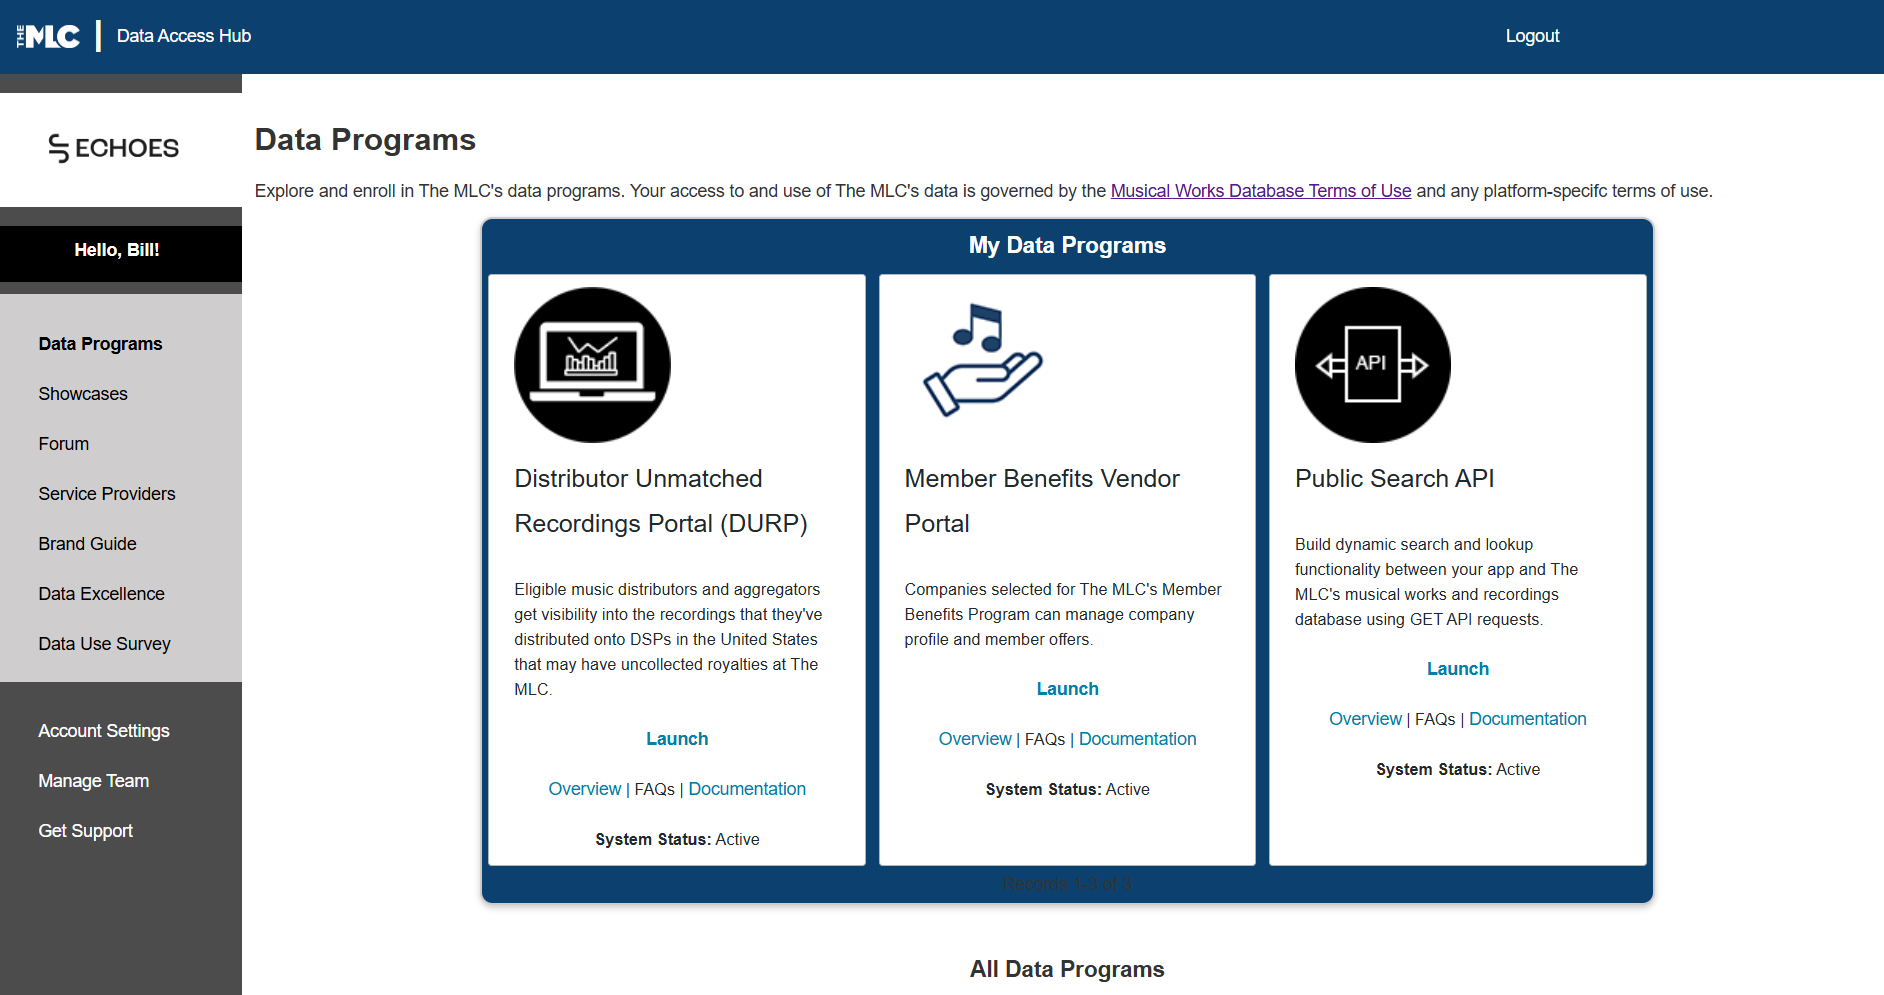Open Data Use Survey in sidebar
The height and width of the screenshot is (995, 1884).
[x=104, y=644]
